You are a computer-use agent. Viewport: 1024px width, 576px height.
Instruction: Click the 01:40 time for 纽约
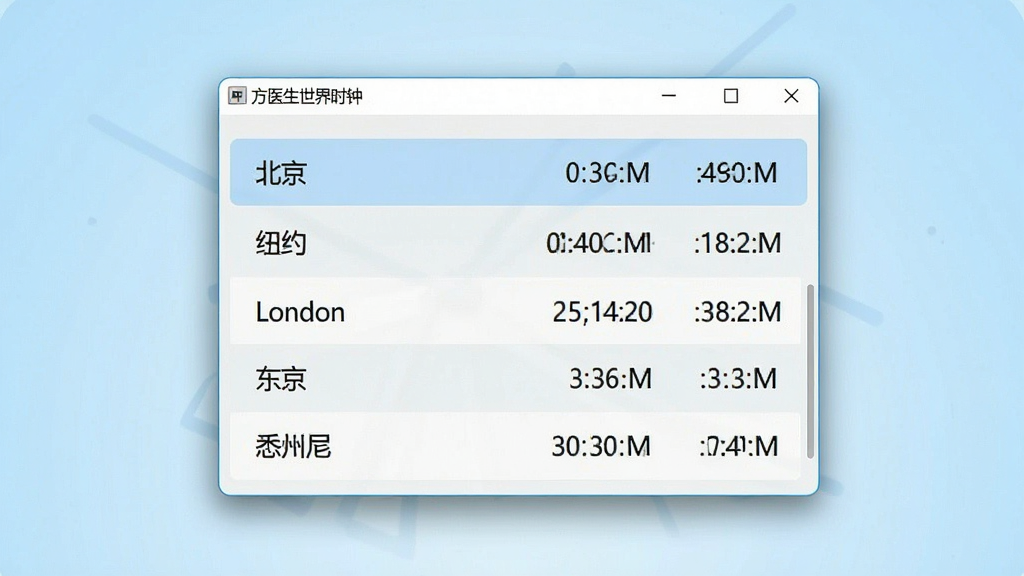point(600,244)
